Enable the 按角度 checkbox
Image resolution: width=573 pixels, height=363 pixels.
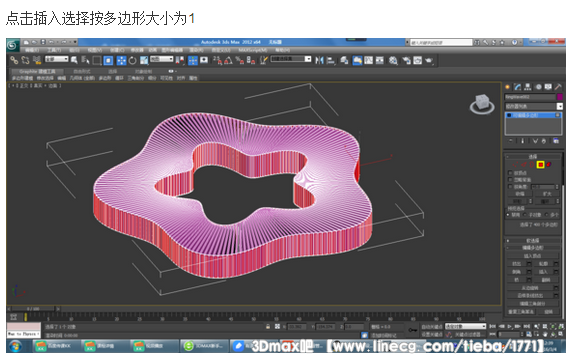coord(510,187)
